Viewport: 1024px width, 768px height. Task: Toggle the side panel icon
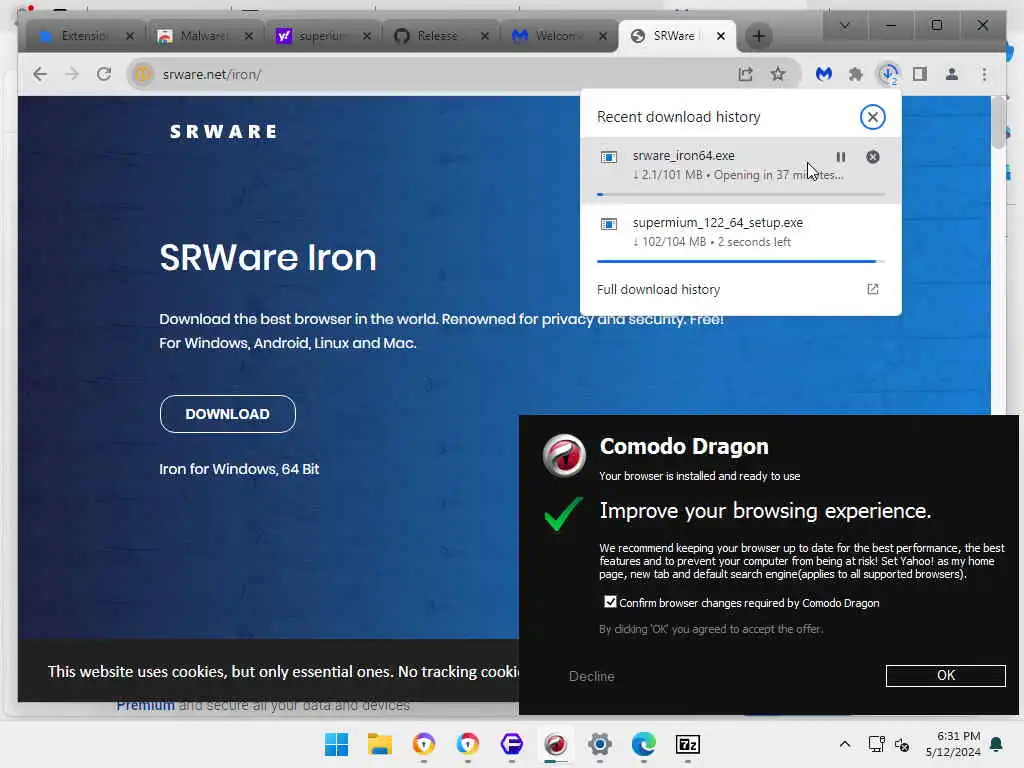[920, 74]
